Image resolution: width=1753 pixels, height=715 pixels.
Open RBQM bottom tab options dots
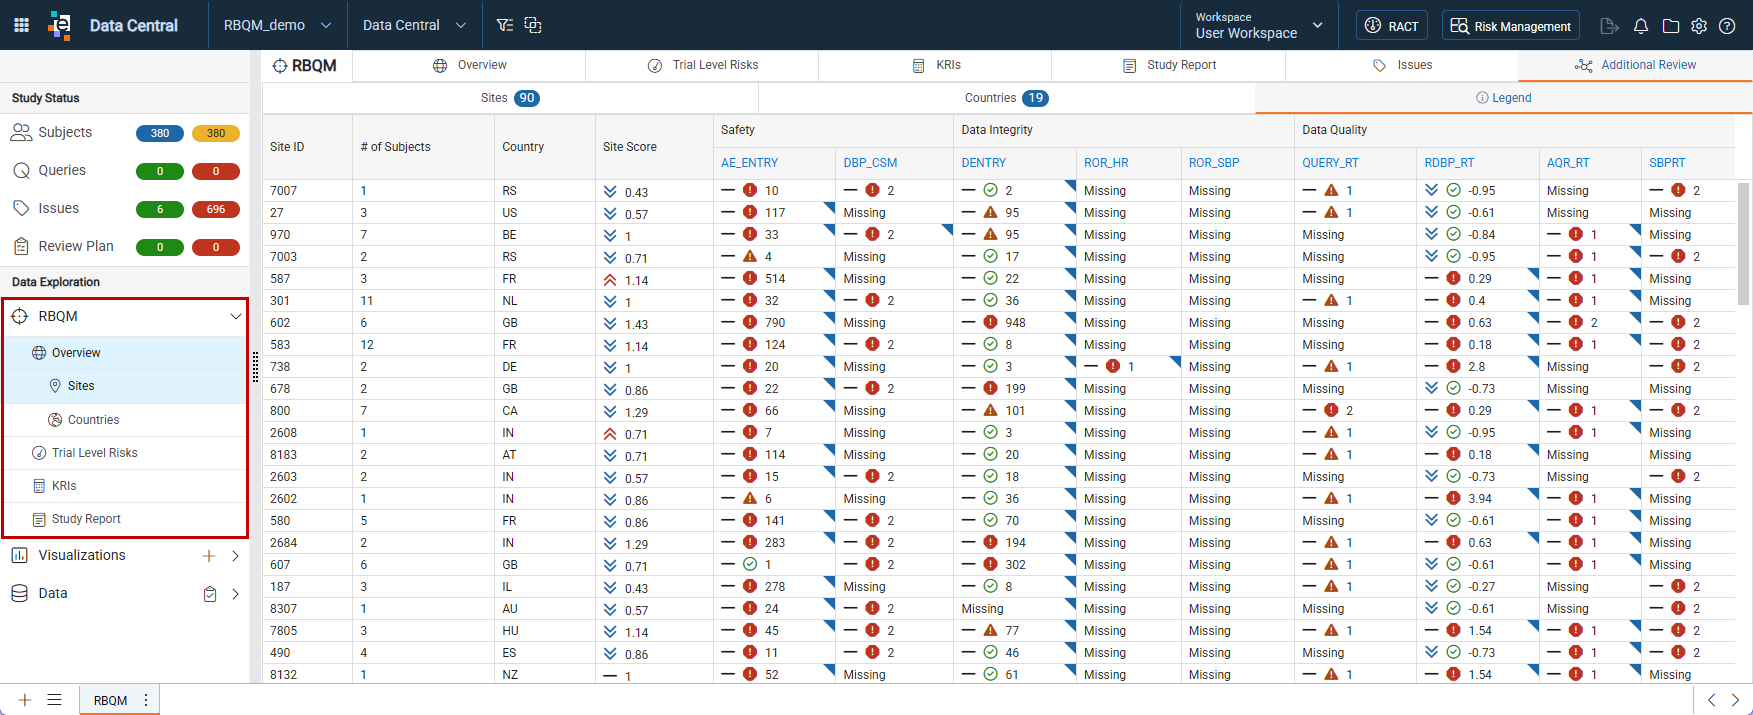[146, 700]
